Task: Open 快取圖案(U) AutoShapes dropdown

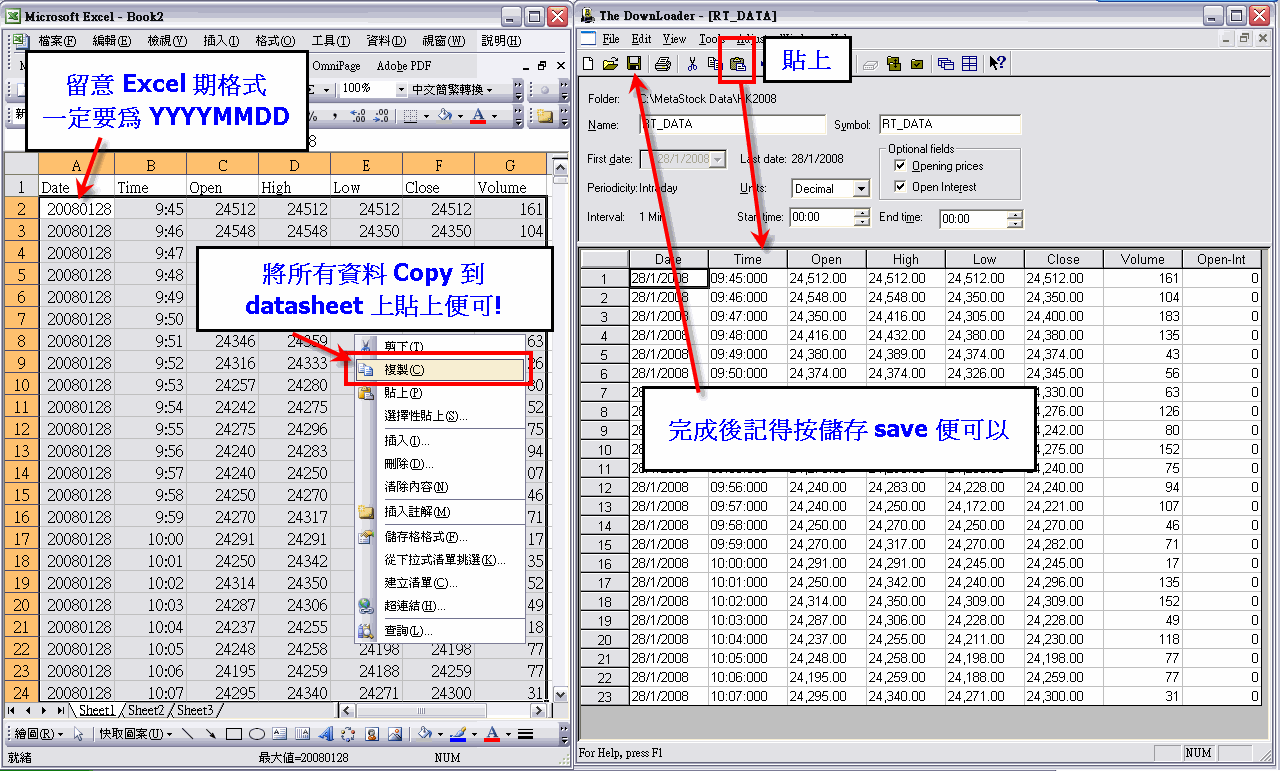Action: (x=134, y=734)
